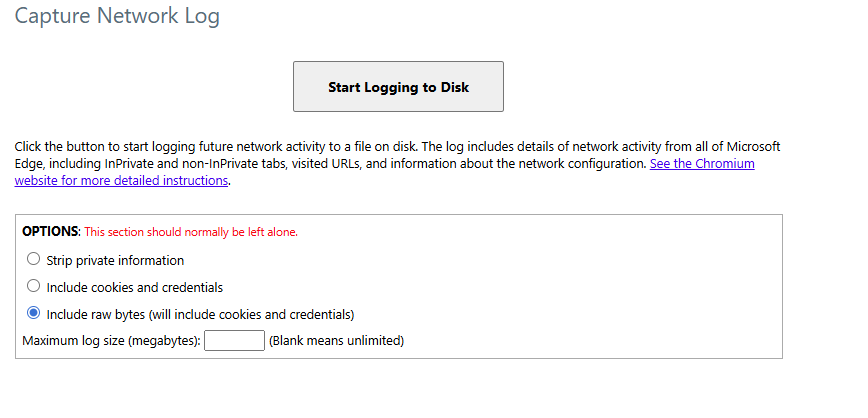Click the '(Blank means unlimited)' hint text

click(337, 340)
